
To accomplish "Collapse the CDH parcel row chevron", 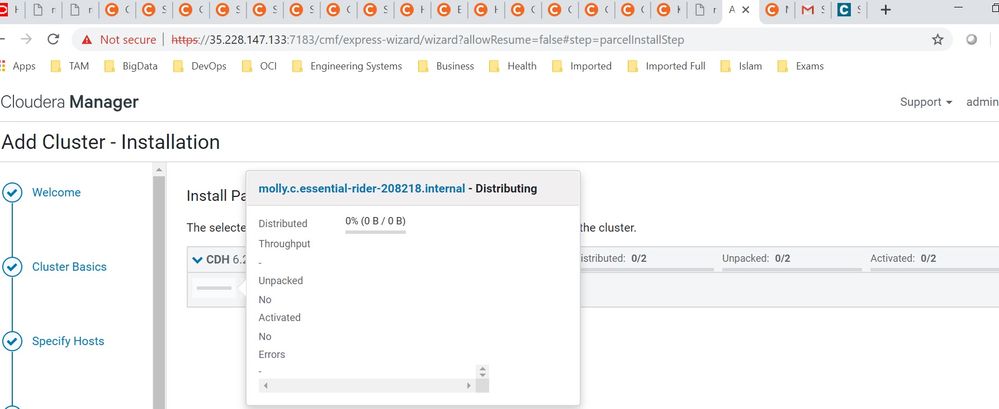I will (x=198, y=260).
